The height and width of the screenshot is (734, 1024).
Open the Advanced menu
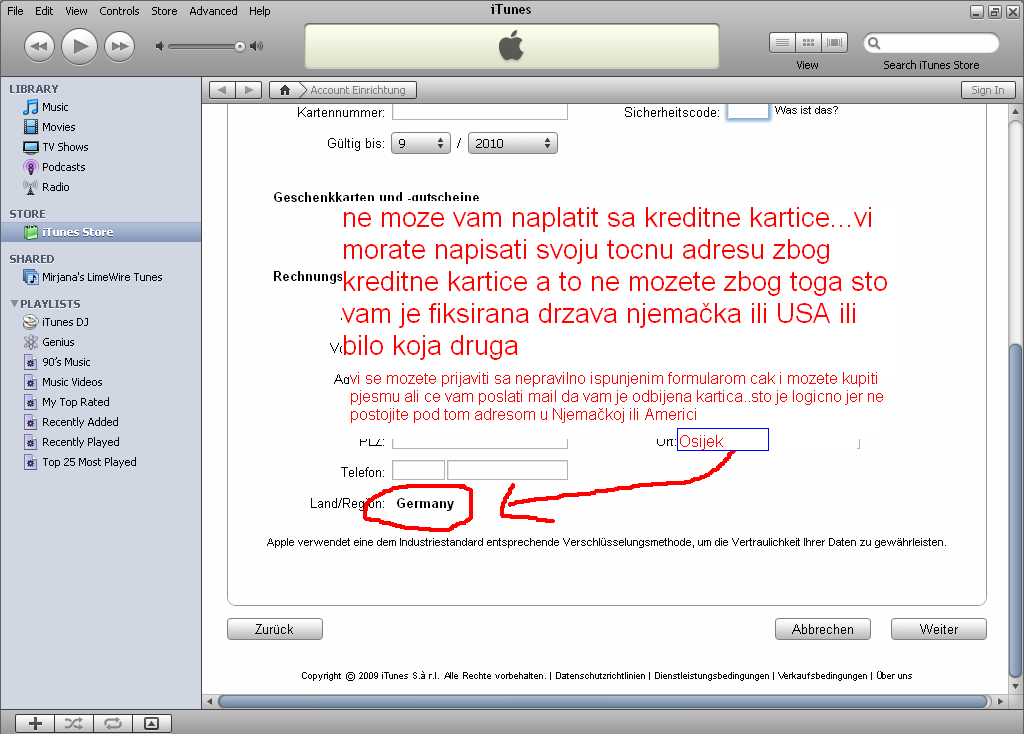tap(213, 11)
